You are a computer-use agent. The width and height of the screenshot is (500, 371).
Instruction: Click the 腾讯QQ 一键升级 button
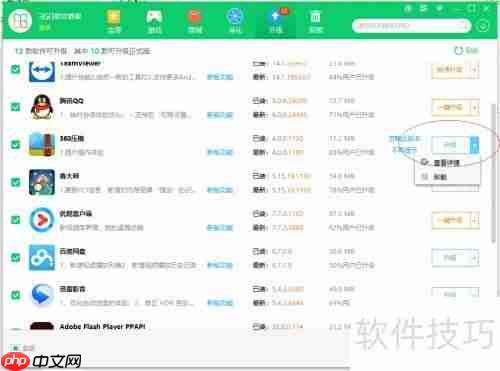tap(450, 107)
